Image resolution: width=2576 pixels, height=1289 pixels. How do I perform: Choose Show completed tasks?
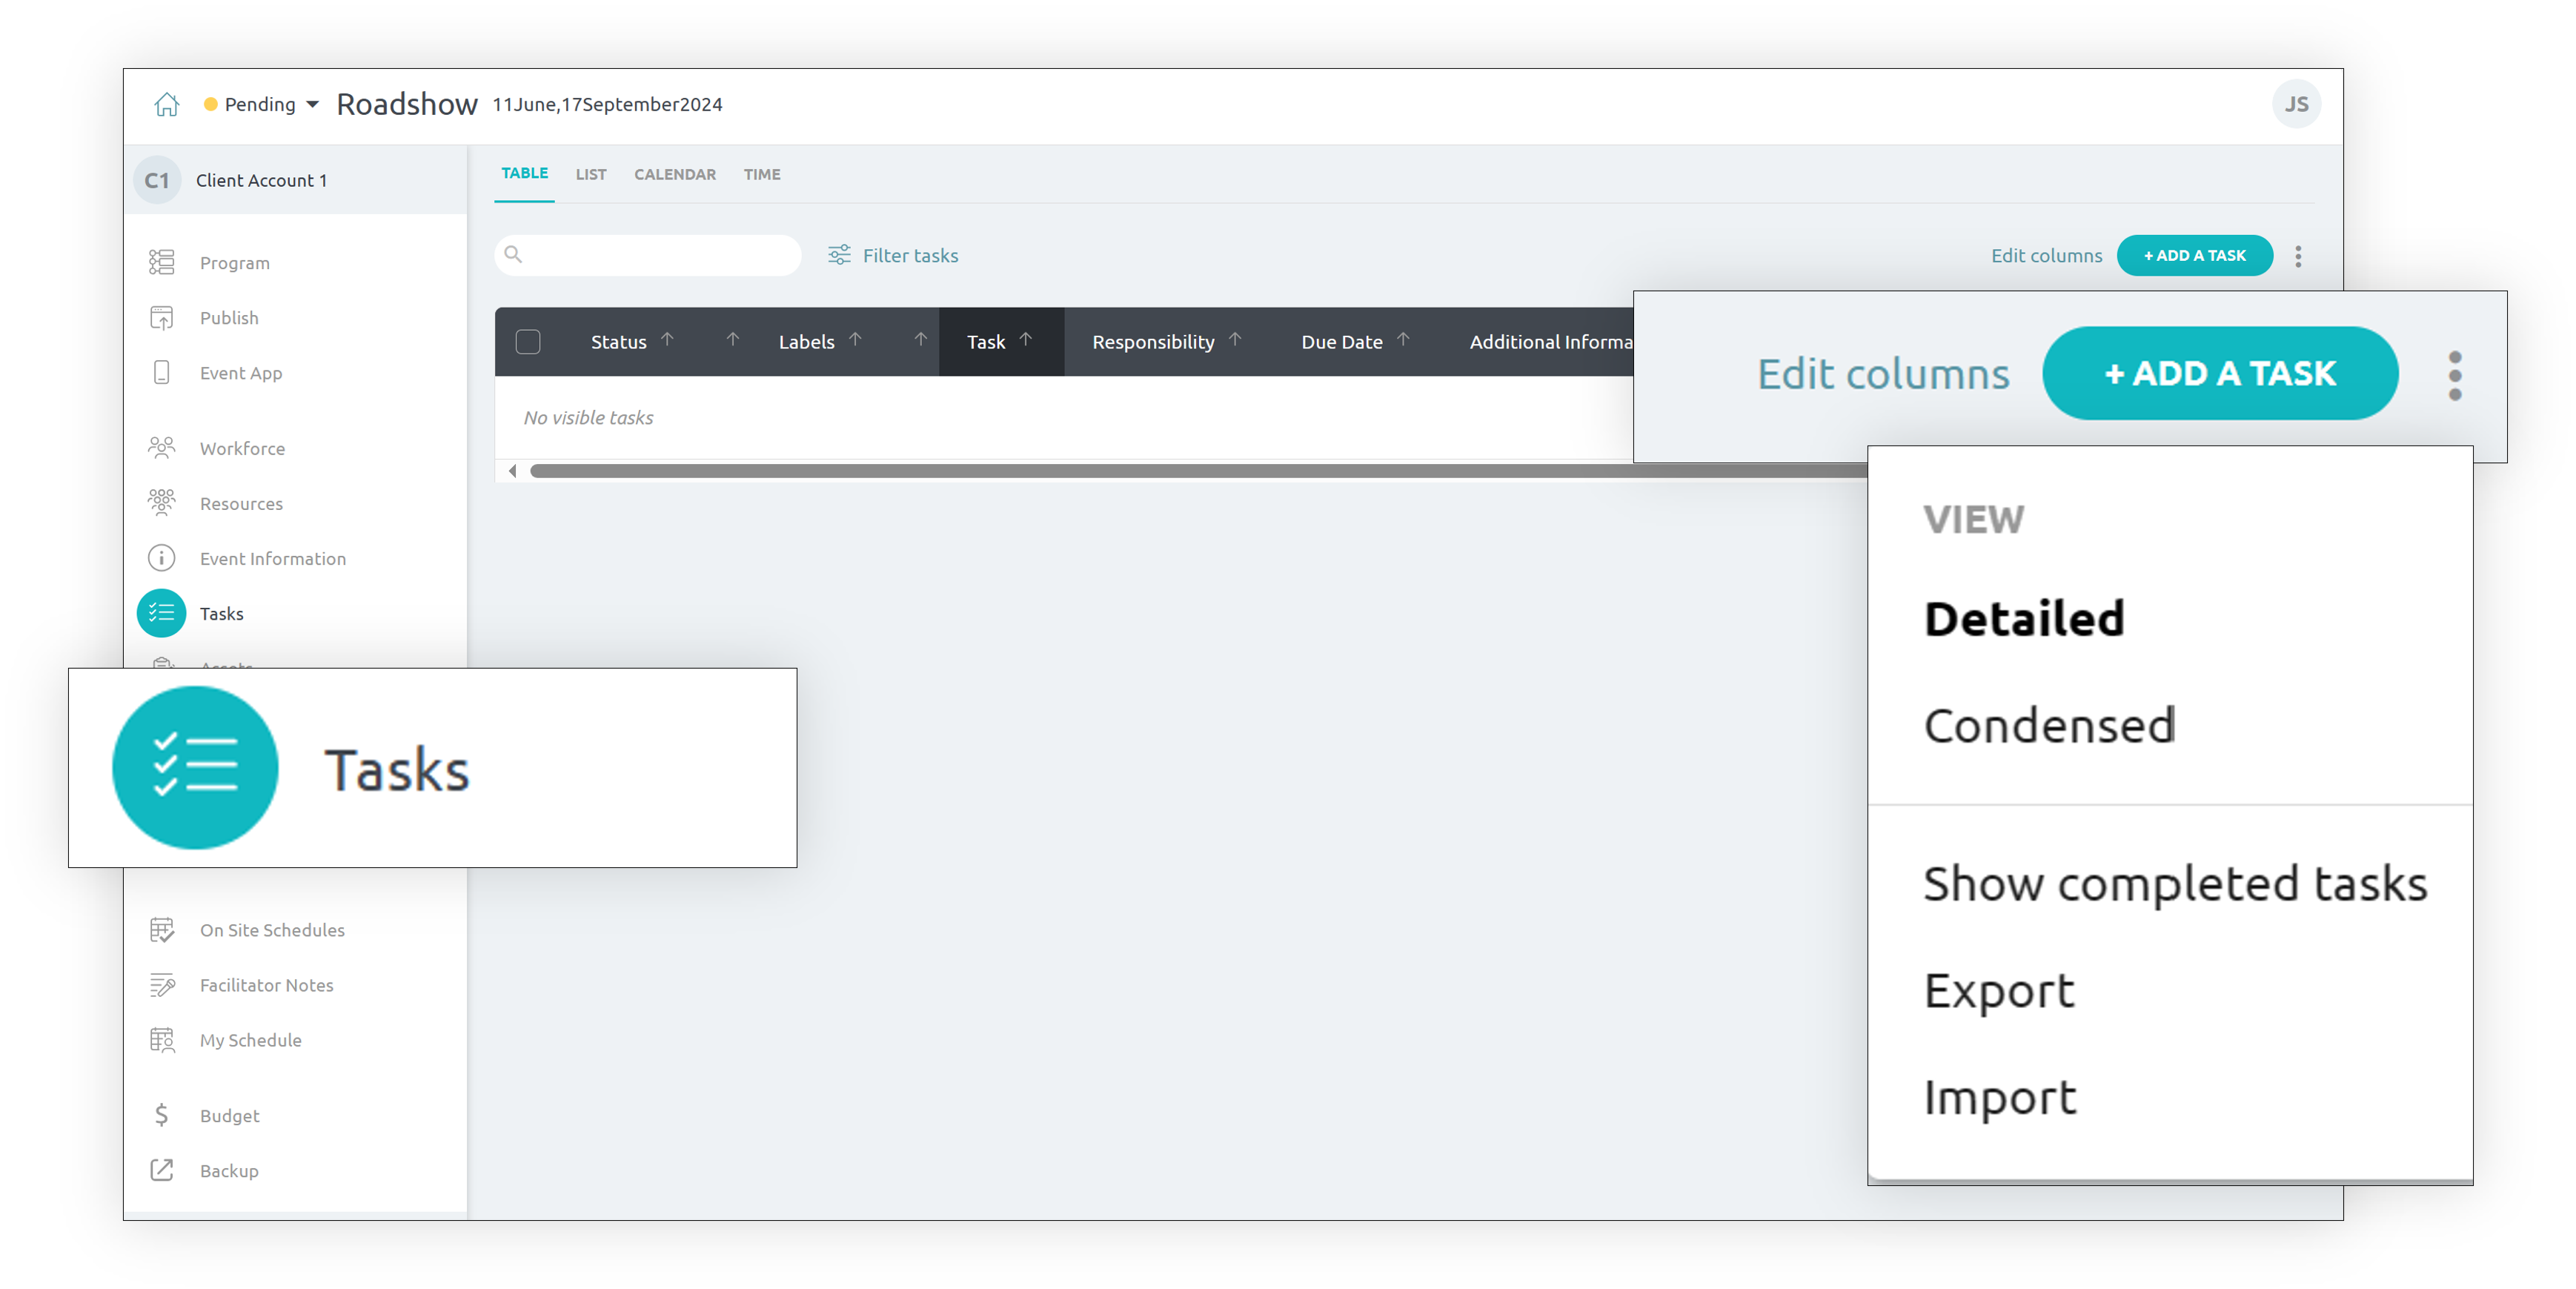click(x=2174, y=884)
